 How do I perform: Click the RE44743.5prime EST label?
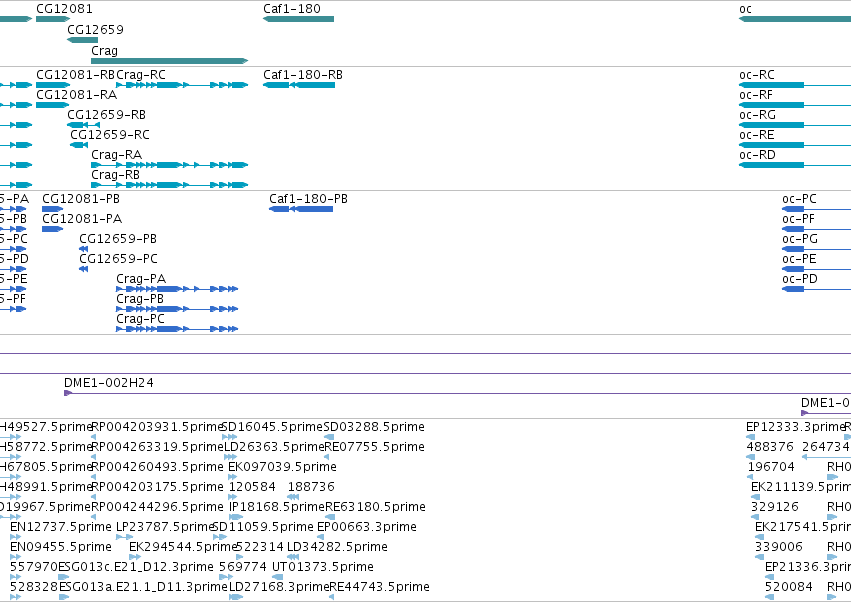tap(379, 587)
